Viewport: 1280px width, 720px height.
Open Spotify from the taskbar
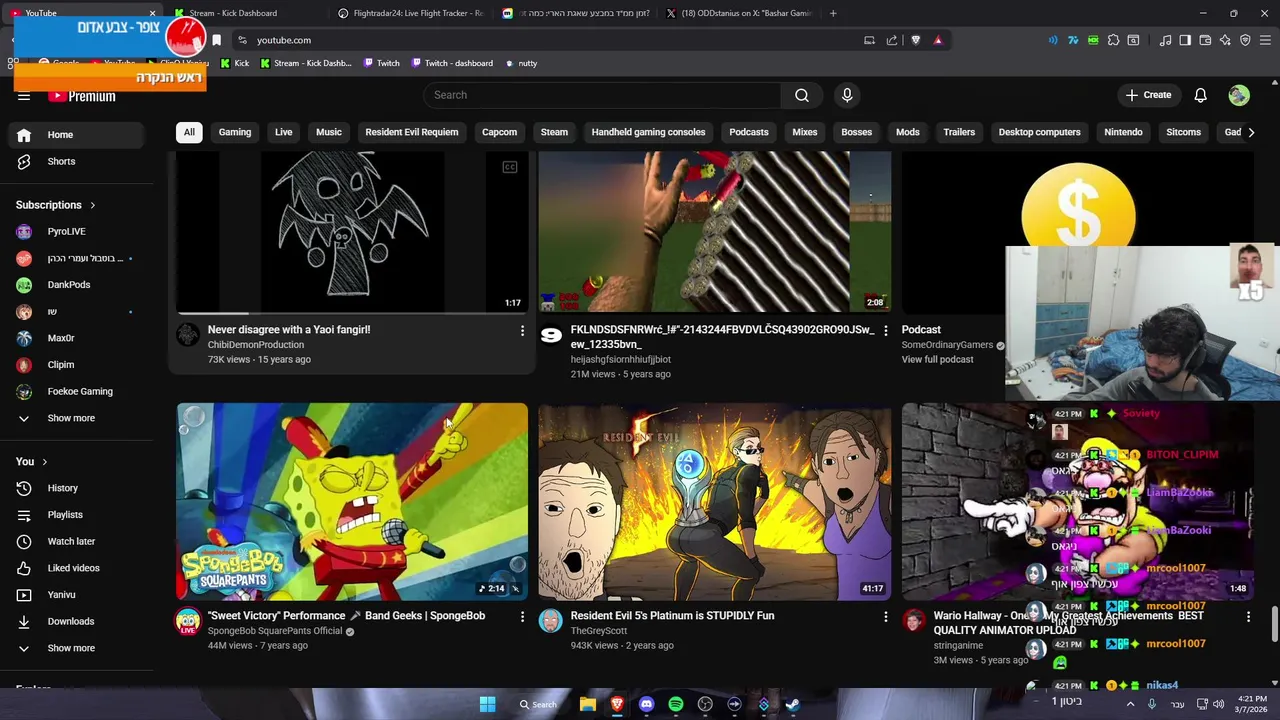click(x=676, y=704)
